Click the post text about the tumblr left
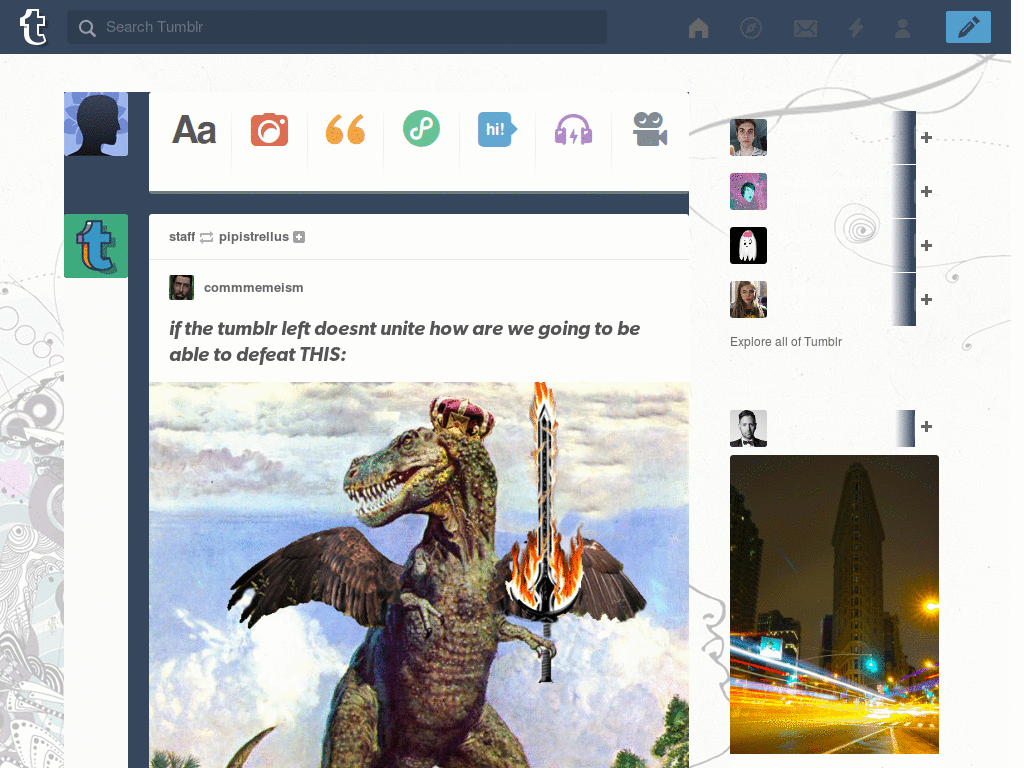 tap(404, 341)
